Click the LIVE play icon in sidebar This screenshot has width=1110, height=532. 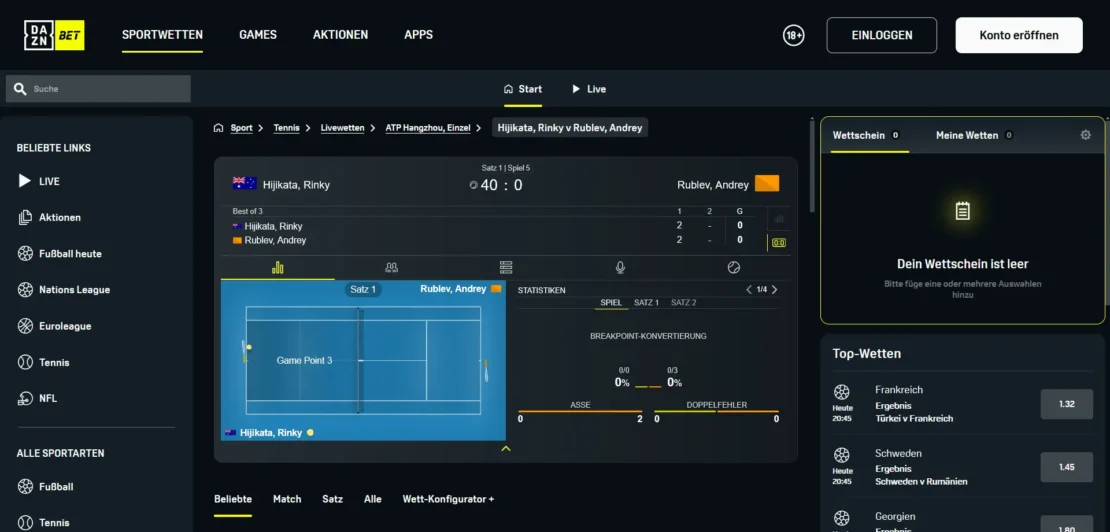25,181
